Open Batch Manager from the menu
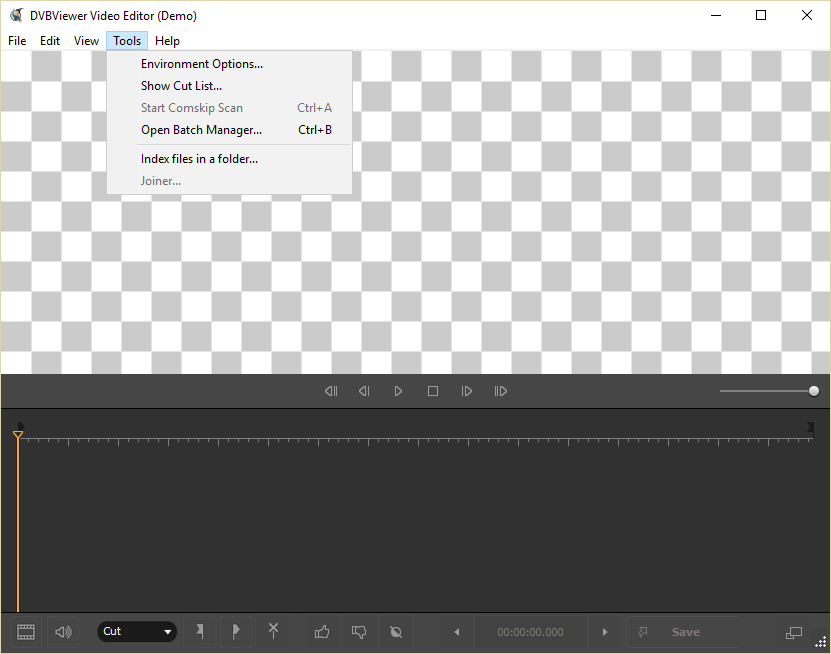This screenshot has height=654, width=831. pos(229,130)
